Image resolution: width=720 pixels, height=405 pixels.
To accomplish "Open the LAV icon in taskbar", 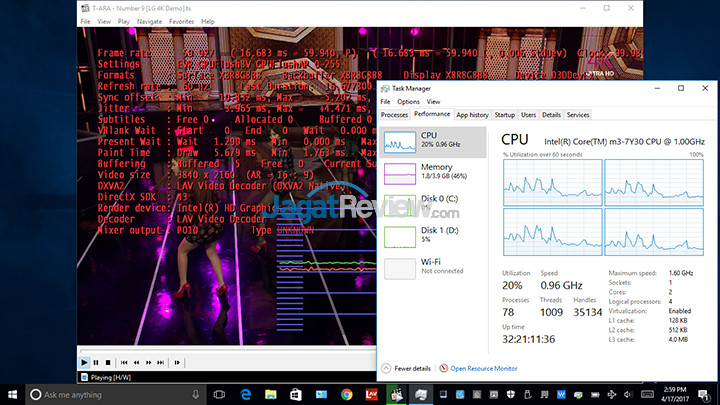I will tap(371, 394).
